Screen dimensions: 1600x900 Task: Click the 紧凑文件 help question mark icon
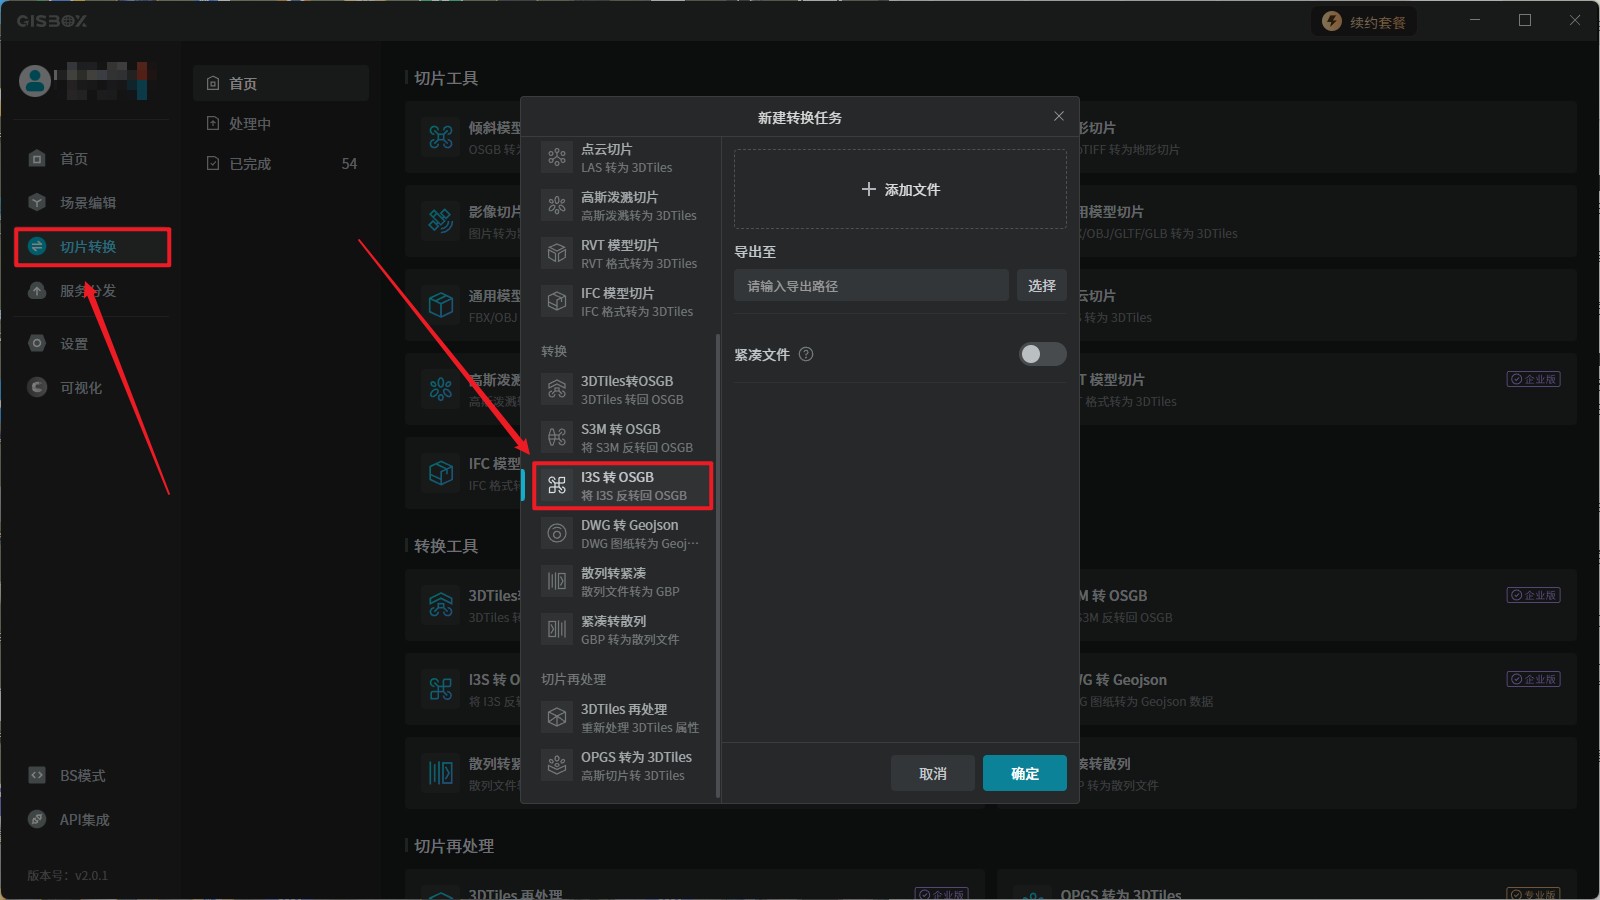pyautogui.click(x=806, y=354)
